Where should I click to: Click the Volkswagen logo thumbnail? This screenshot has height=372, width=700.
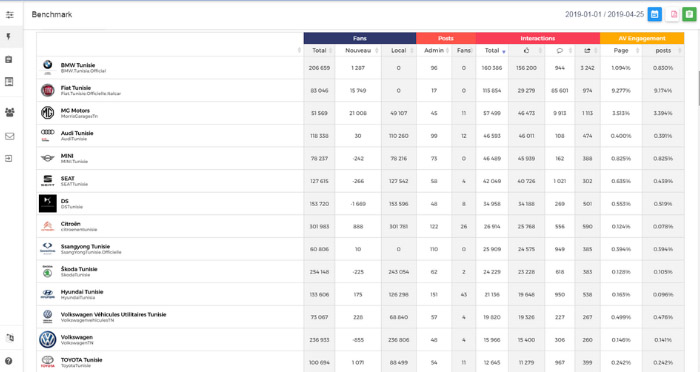pos(48,339)
